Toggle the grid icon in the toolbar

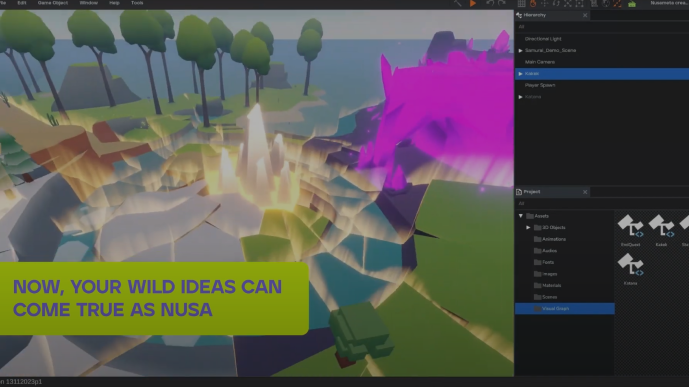[x=521, y=4]
